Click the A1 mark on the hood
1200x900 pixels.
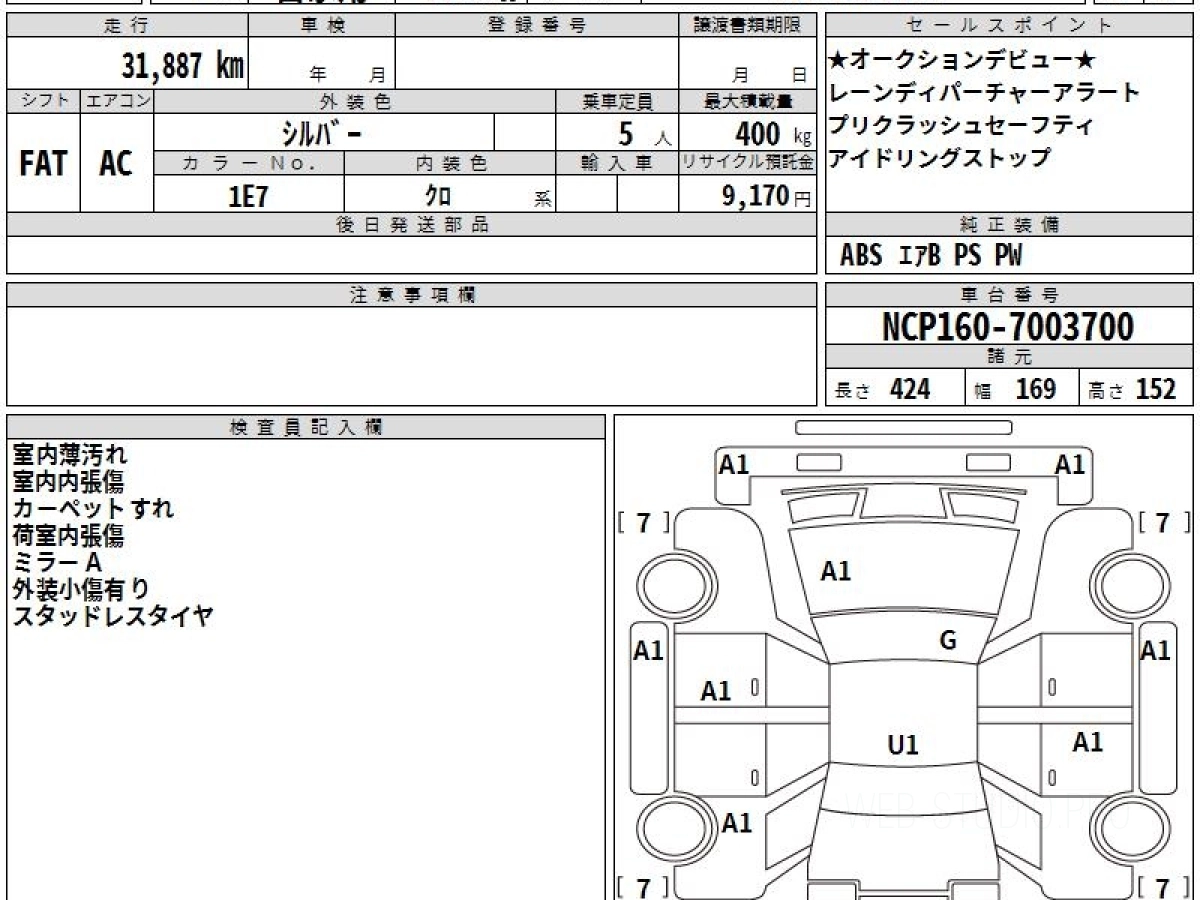[836, 571]
